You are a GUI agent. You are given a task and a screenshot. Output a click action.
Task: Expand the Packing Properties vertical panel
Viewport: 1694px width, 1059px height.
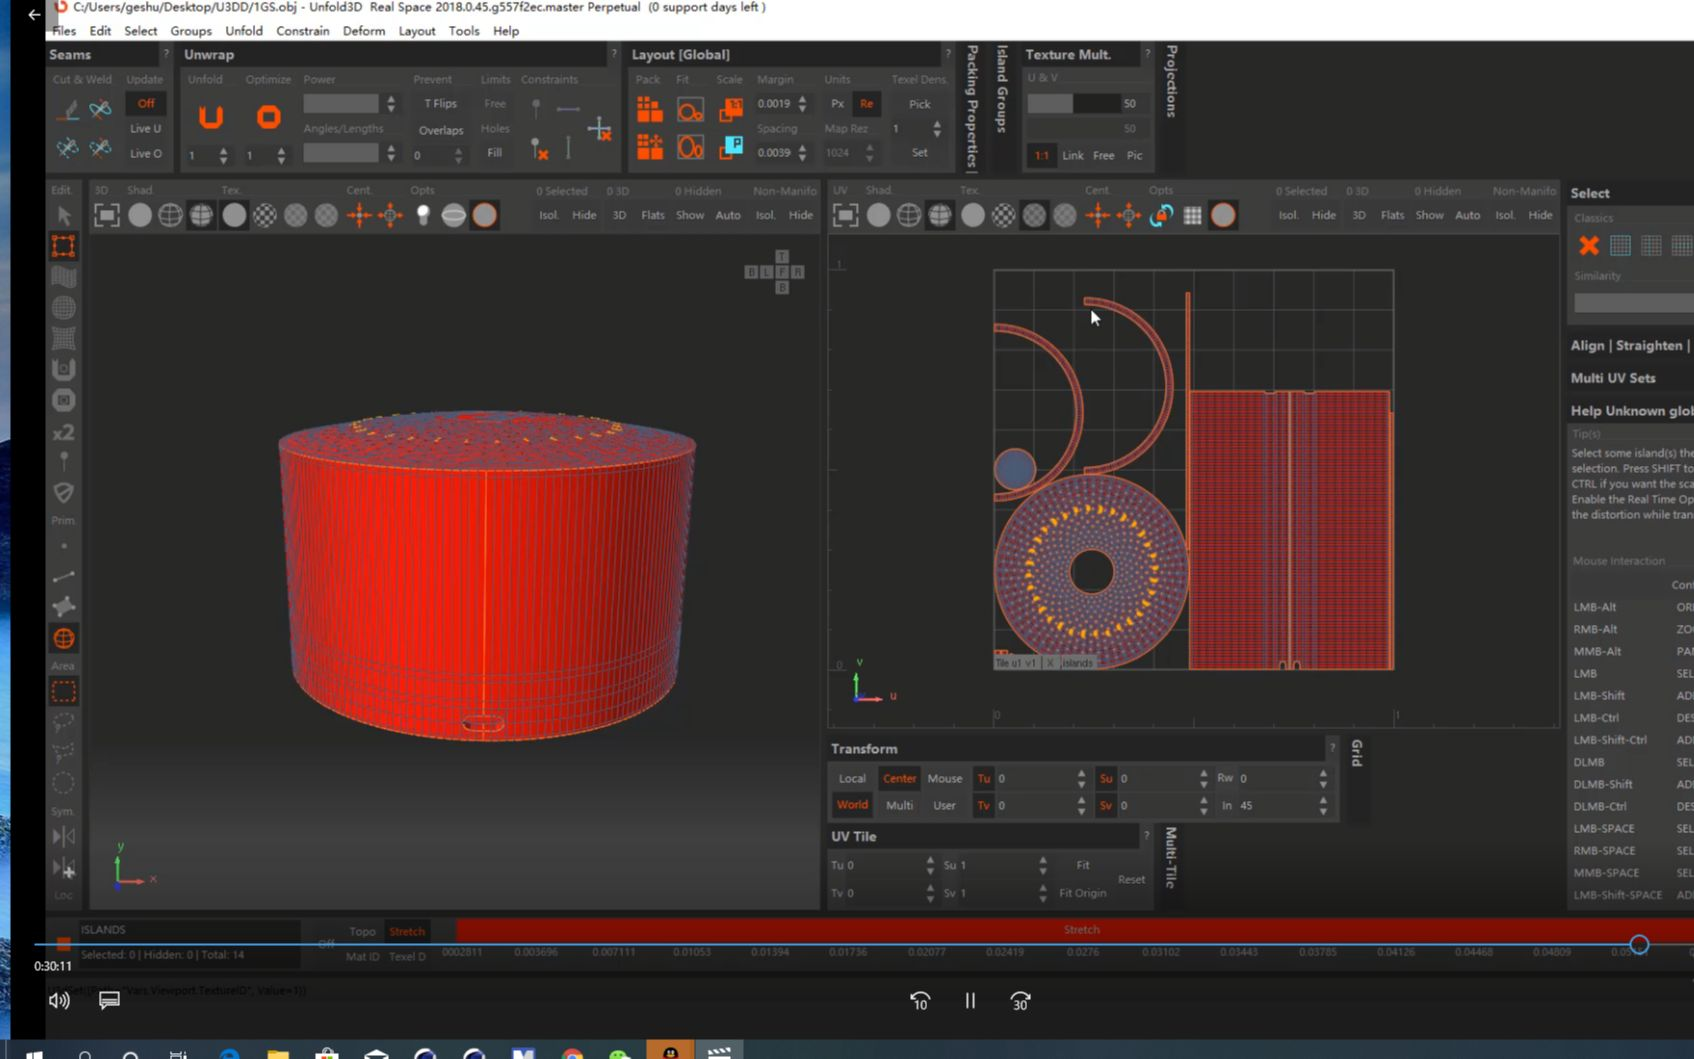(971, 107)
